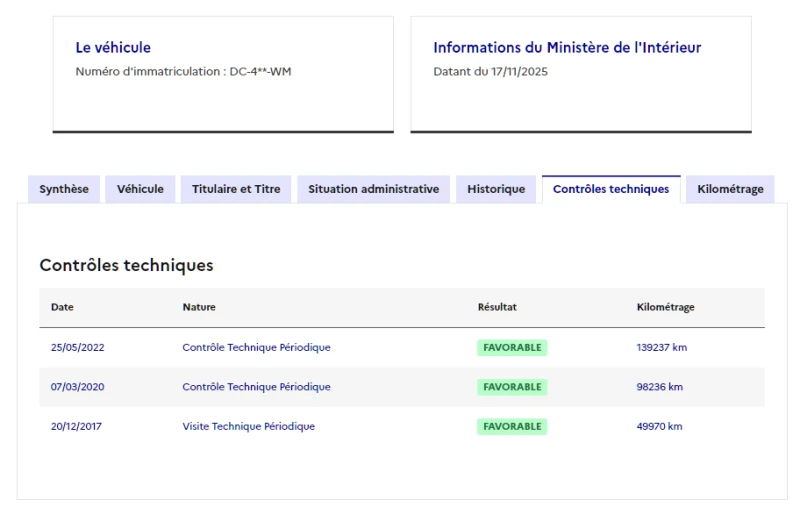Click the Le véhicule card title

tap(113, 47)
